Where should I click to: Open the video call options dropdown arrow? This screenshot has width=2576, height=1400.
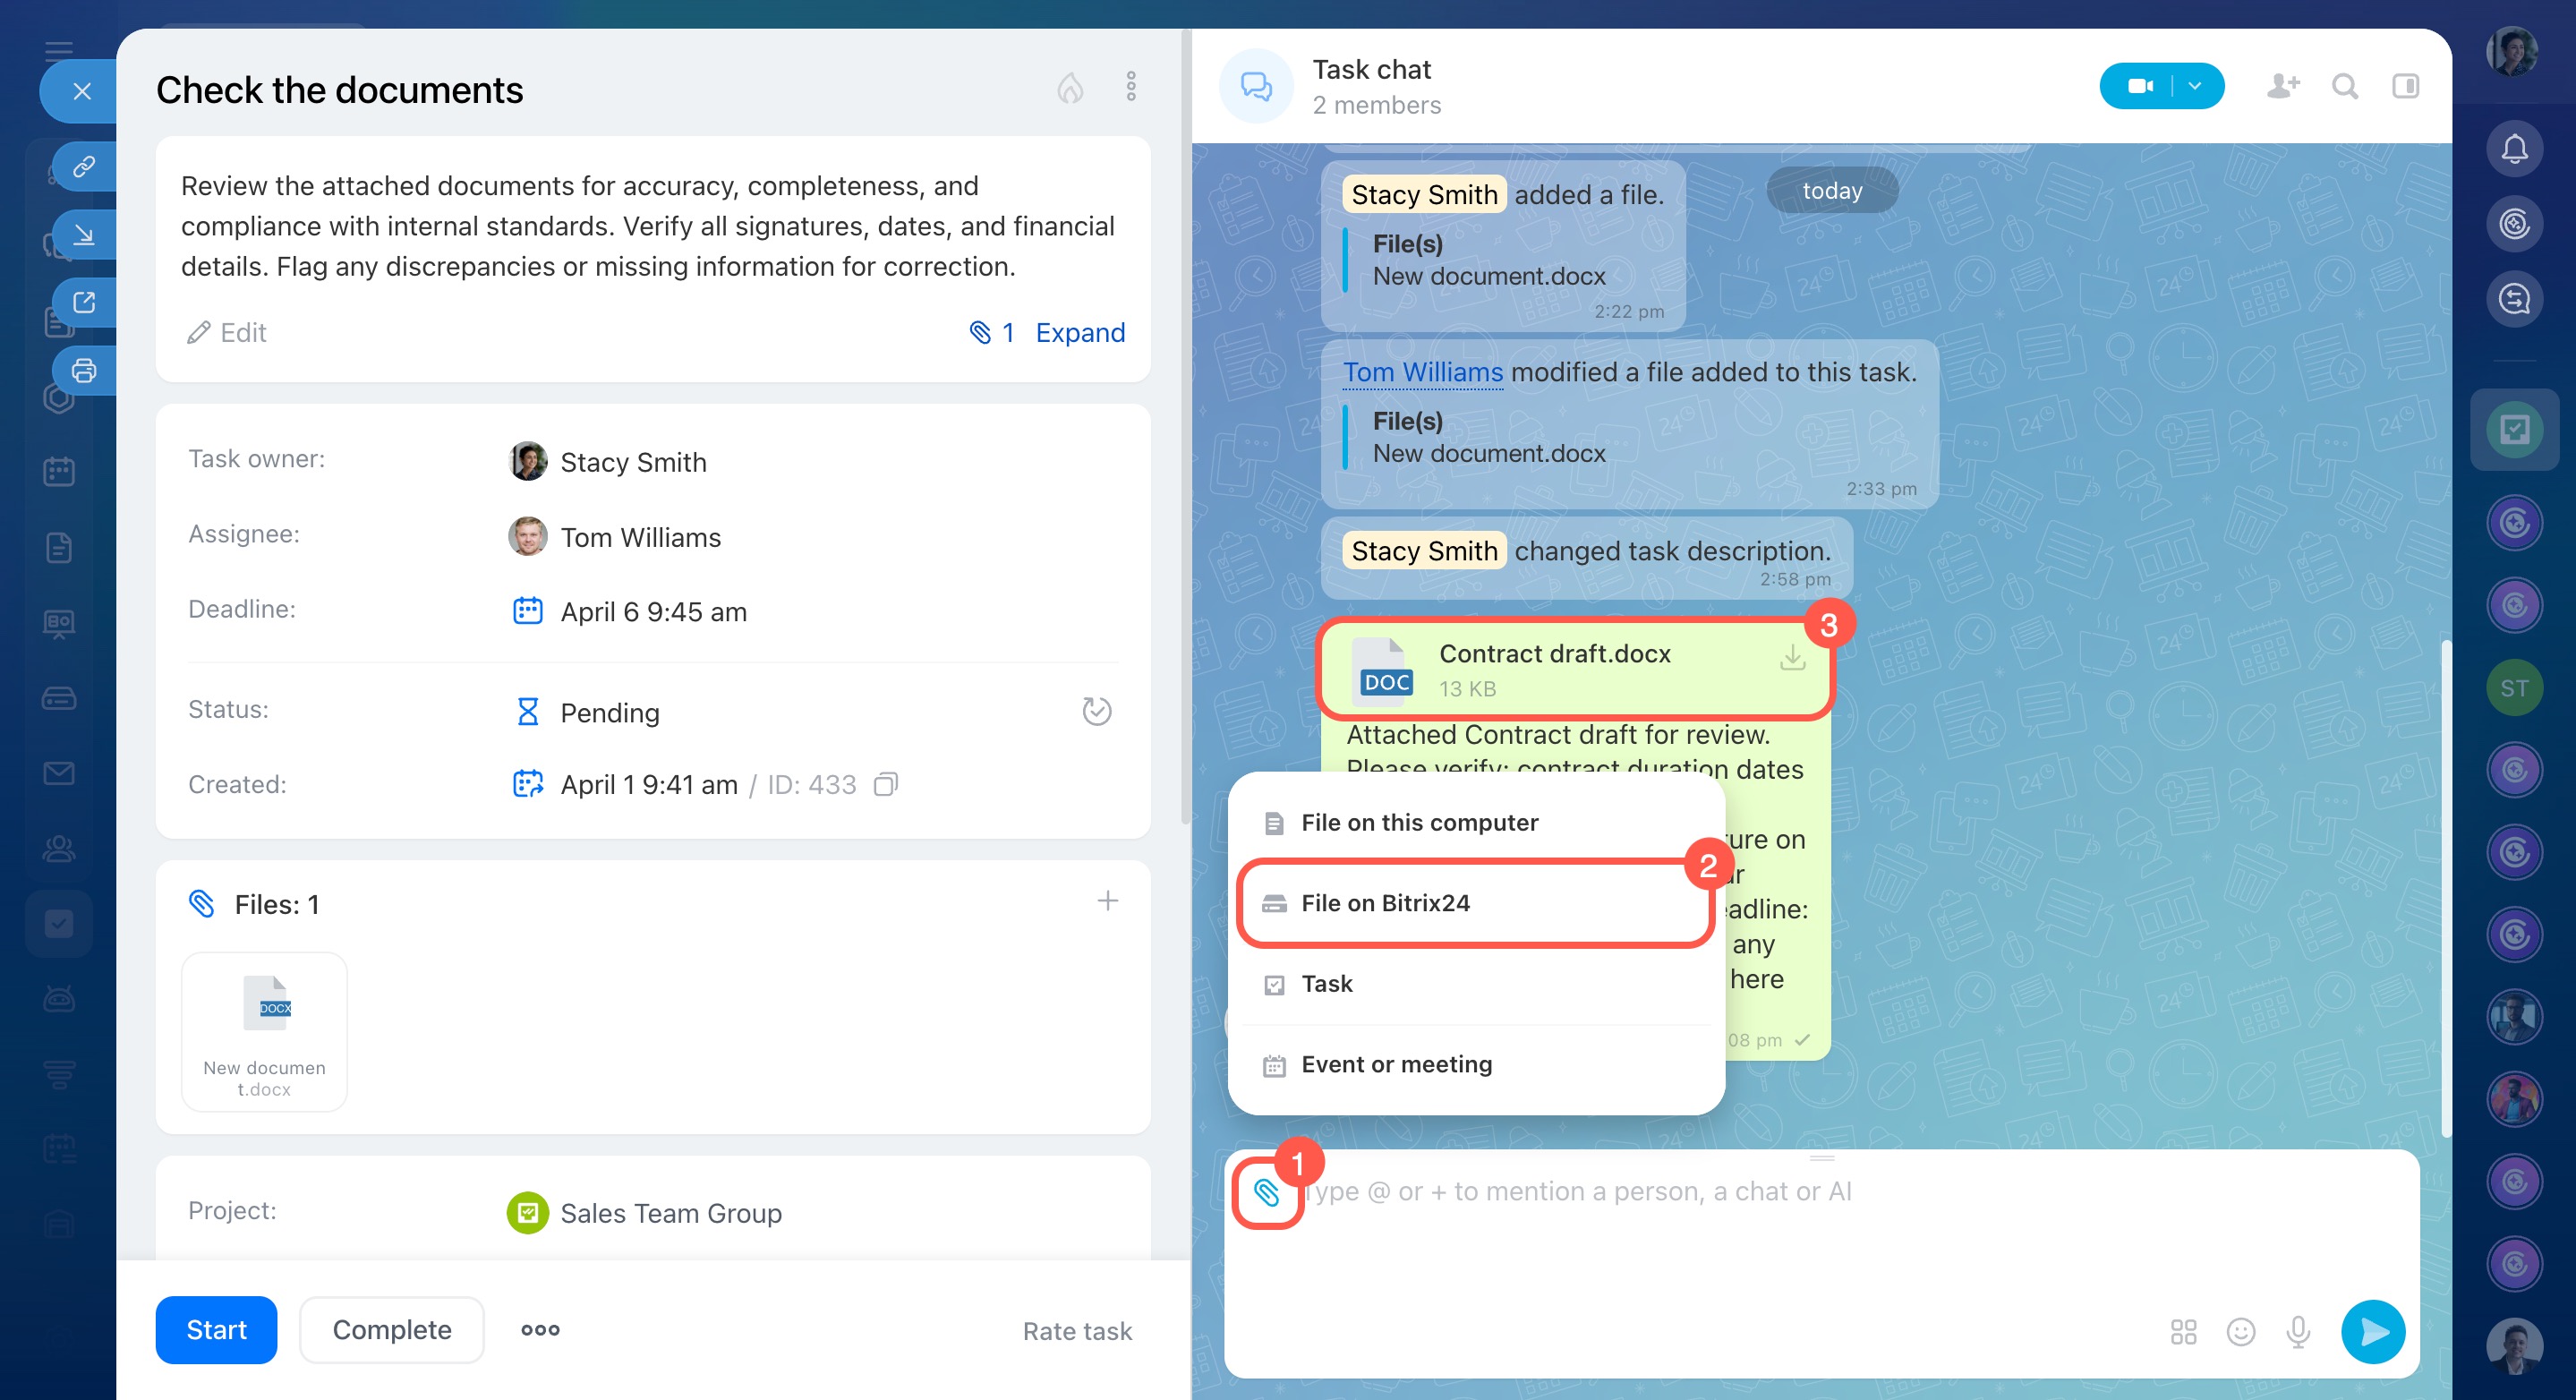2195,86
